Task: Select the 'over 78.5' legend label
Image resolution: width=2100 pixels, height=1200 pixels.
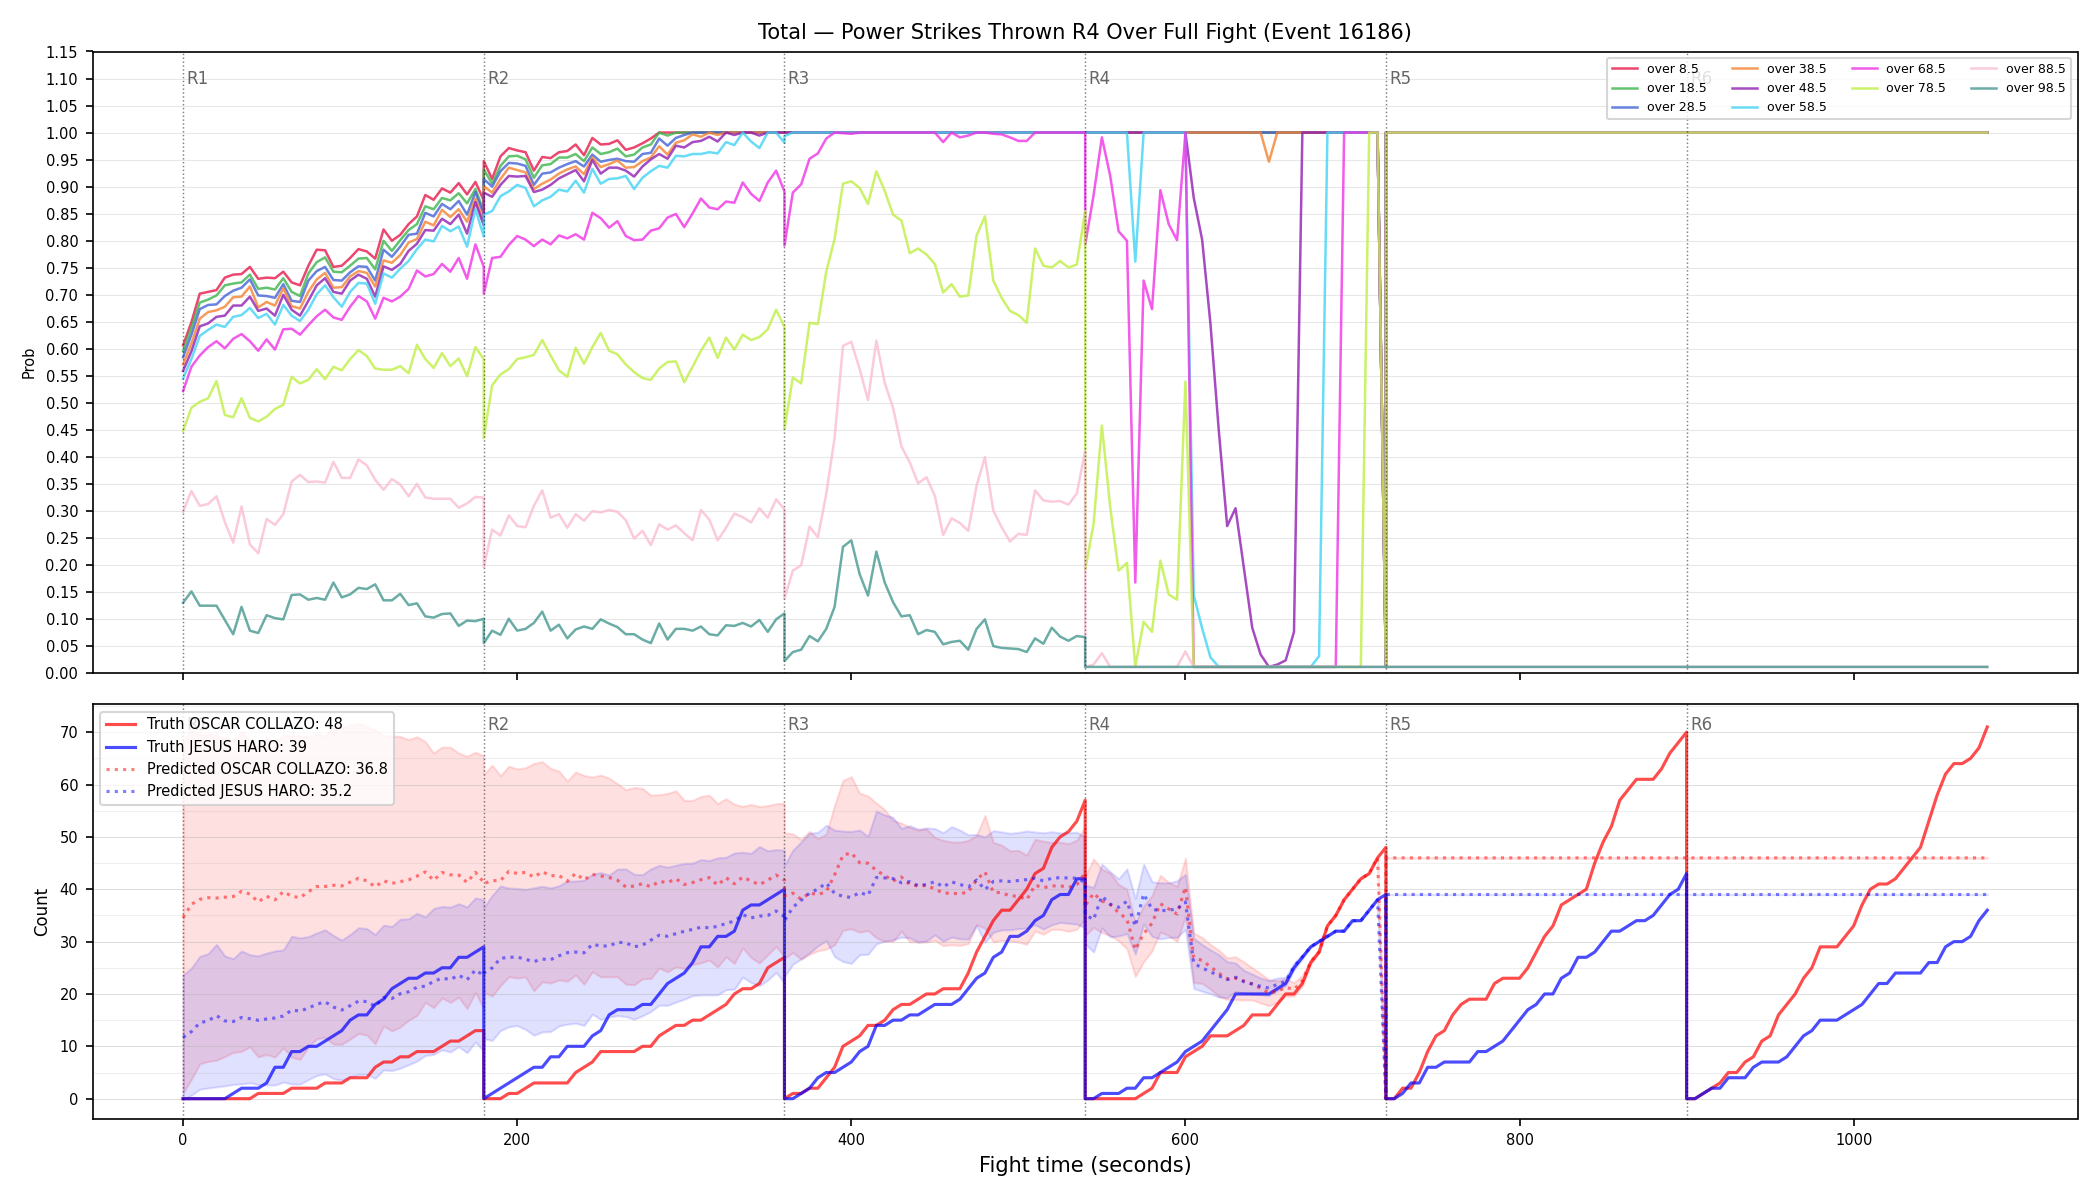Action: (x=1916, y=88)
